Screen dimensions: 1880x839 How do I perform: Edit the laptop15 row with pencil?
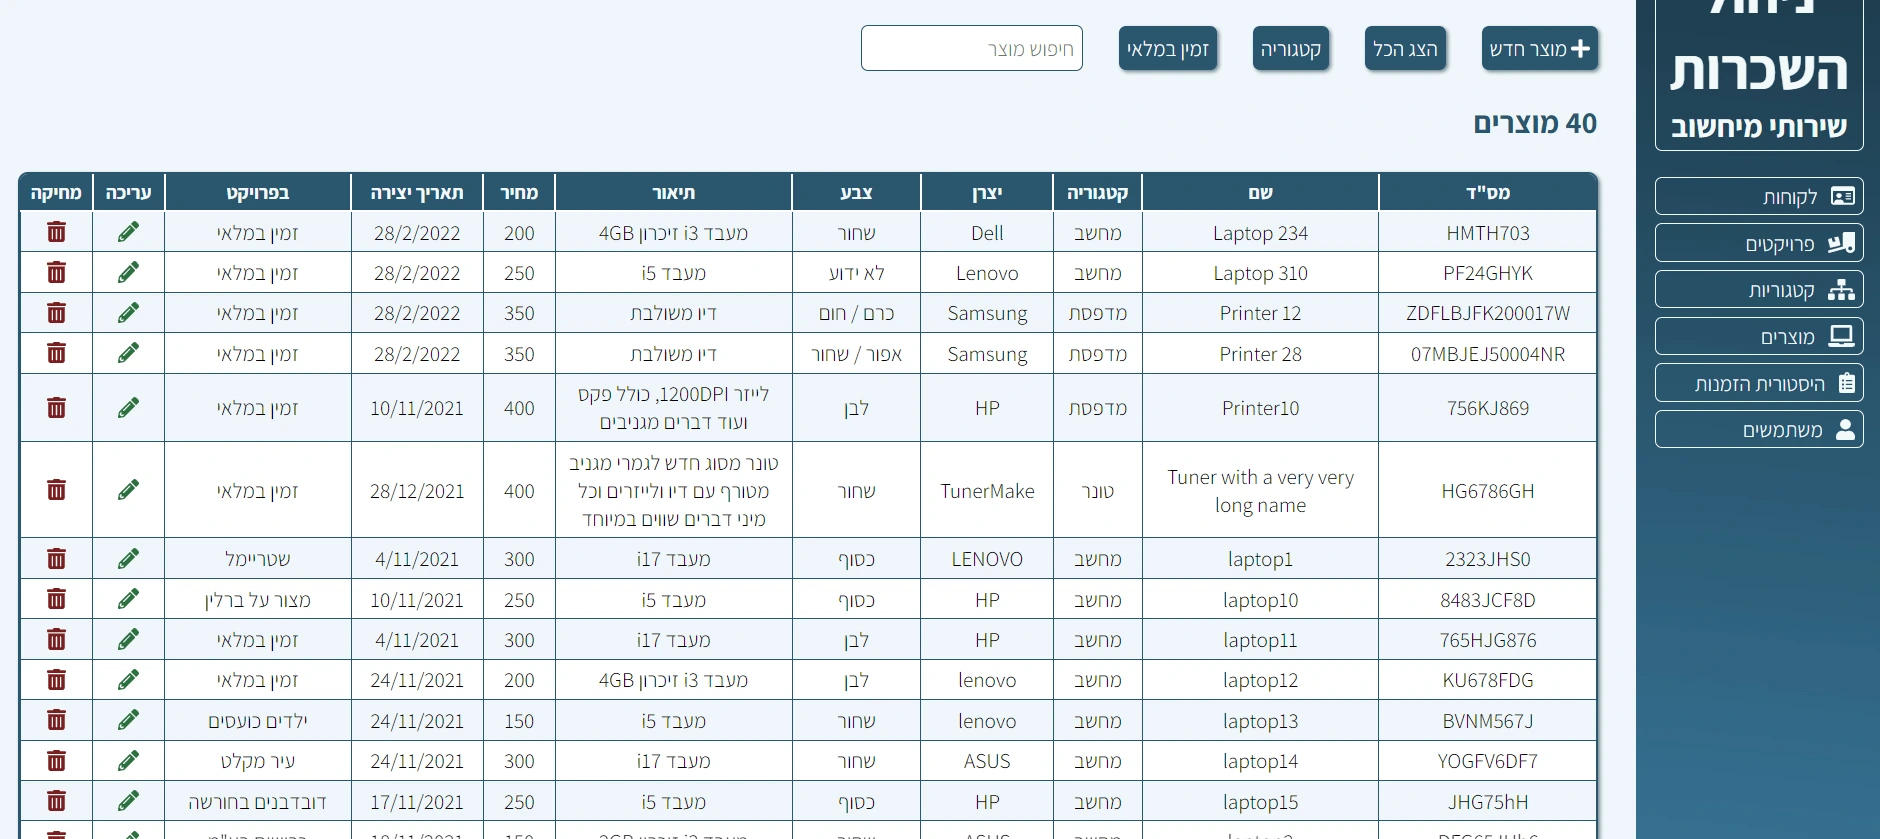coord(128,801)
